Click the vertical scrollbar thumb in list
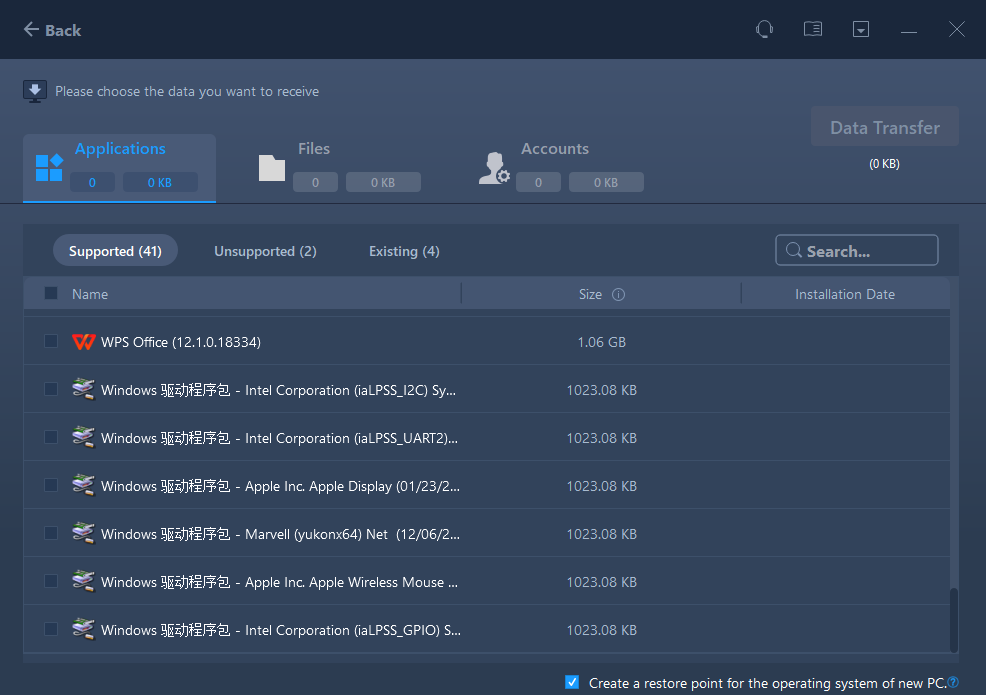This screenshot has height=695, width=986. pos(953,620)
